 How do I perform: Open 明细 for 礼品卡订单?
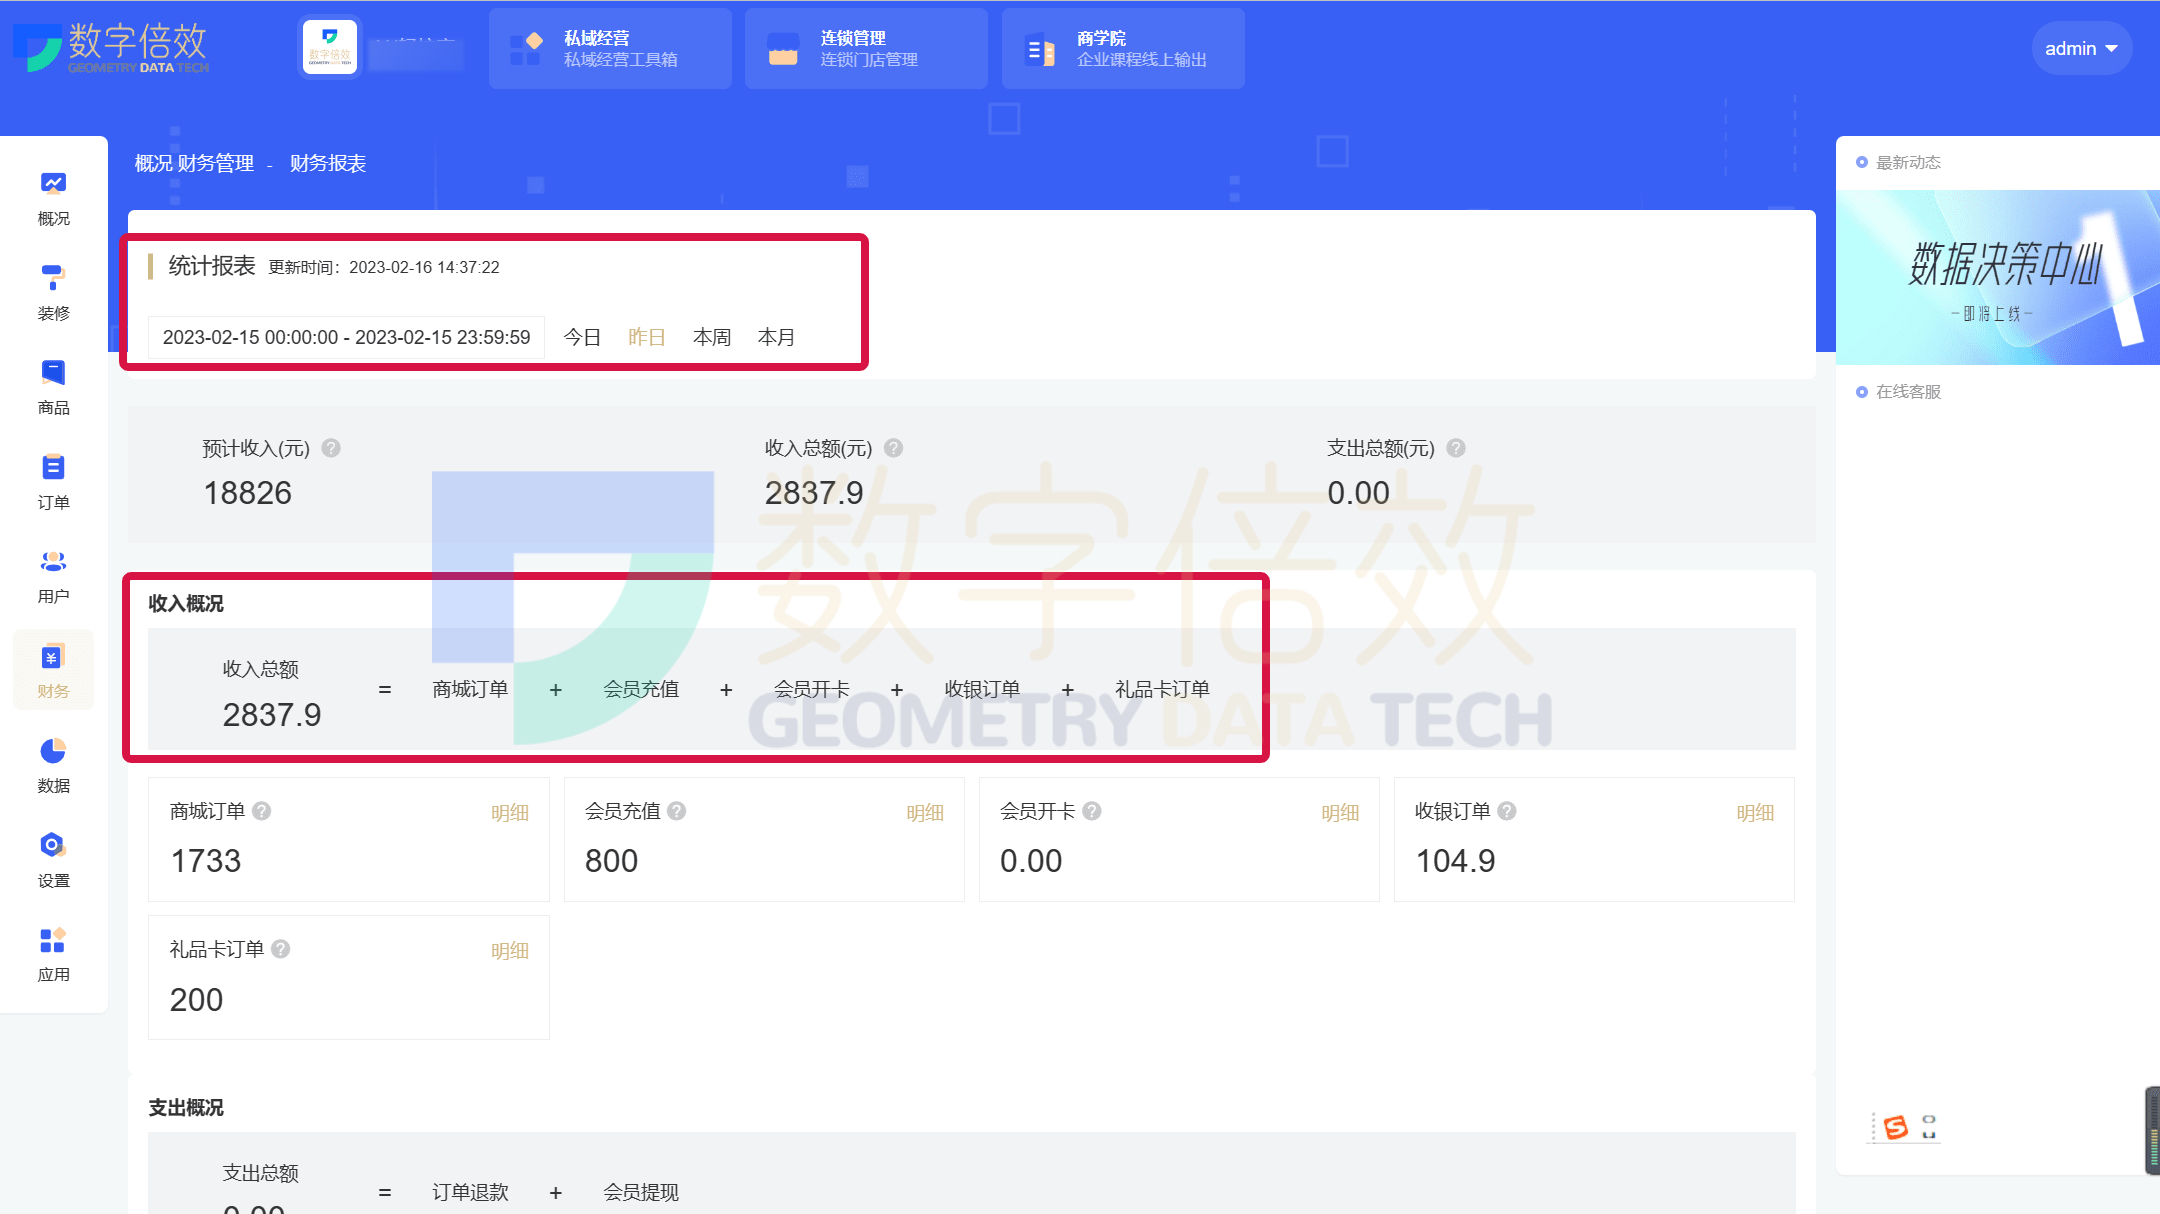click(x=510, y=951)
